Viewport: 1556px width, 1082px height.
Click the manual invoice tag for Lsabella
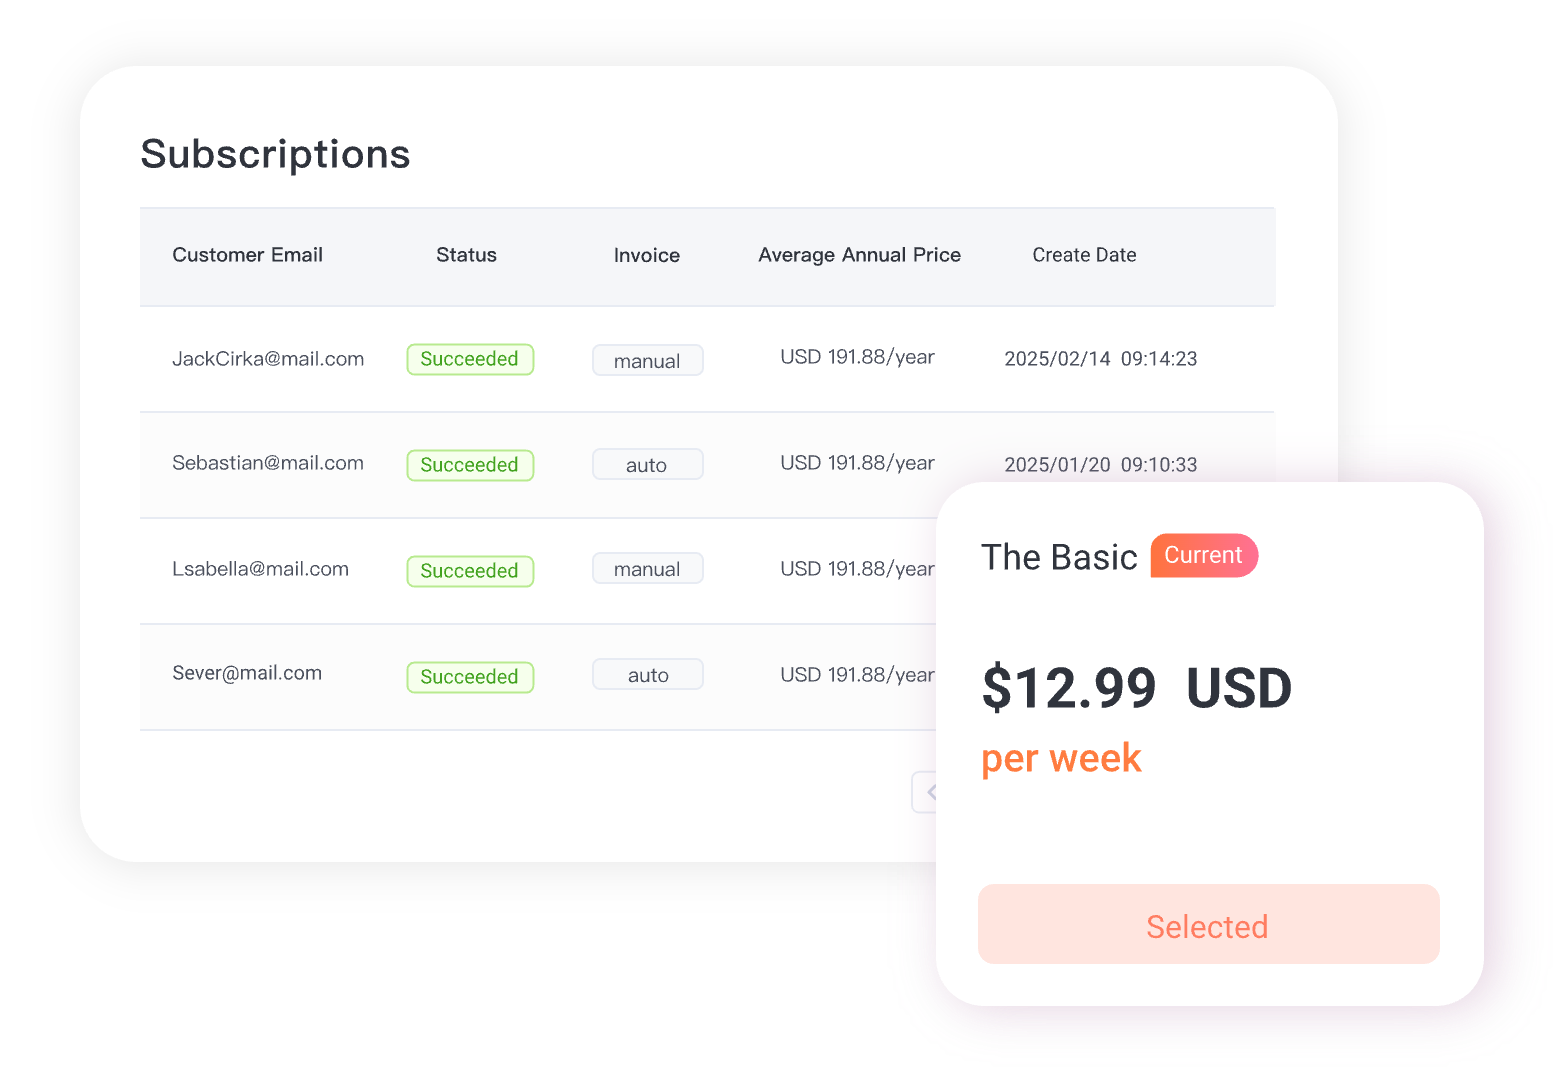pyautogui.click(x=647, y=569)
